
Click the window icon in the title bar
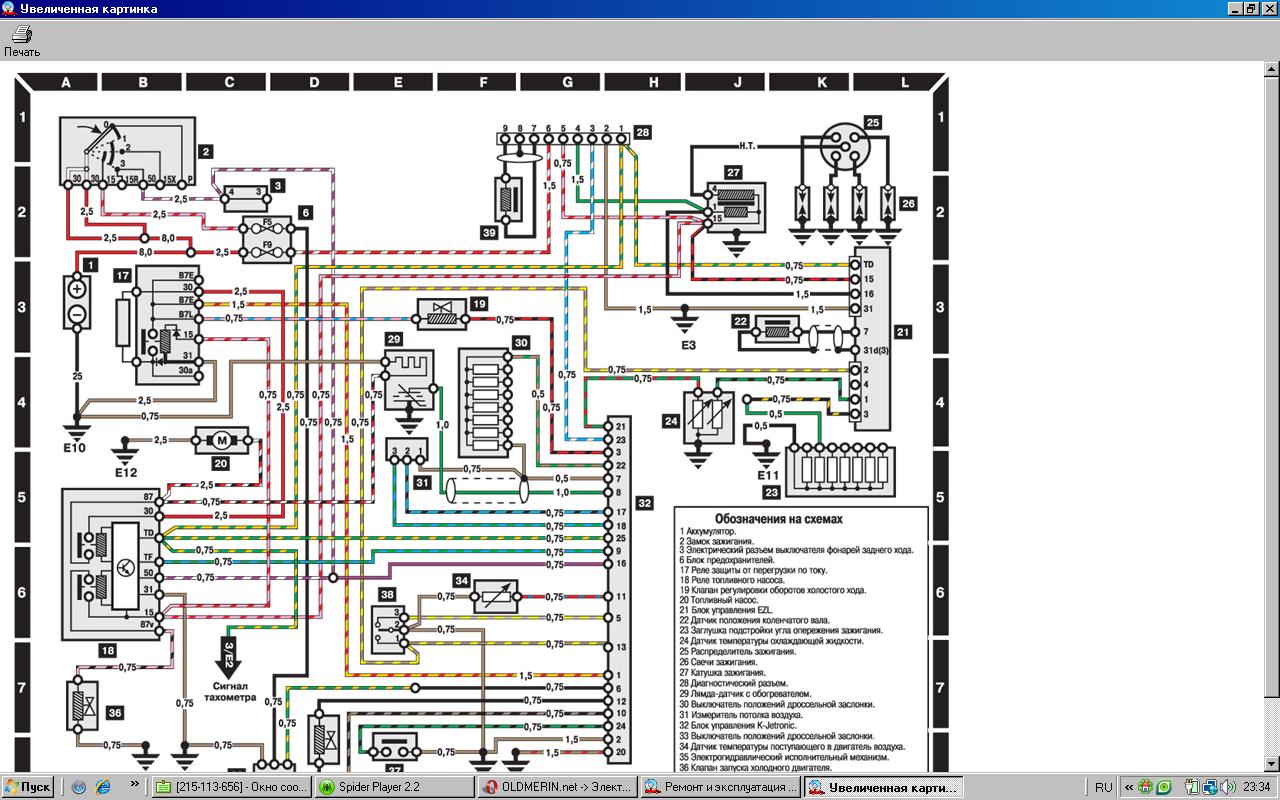click(8, 8)
